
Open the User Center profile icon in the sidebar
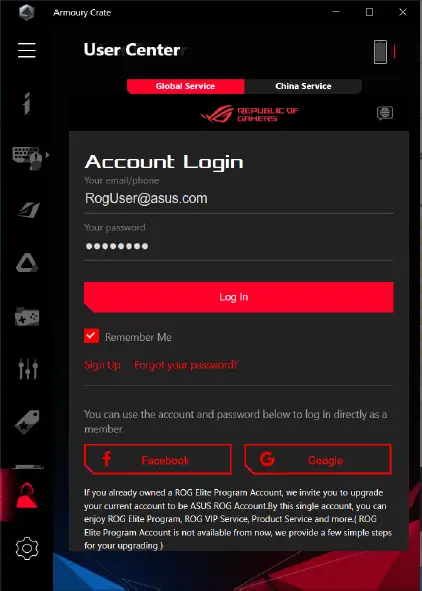coord(27,495)
